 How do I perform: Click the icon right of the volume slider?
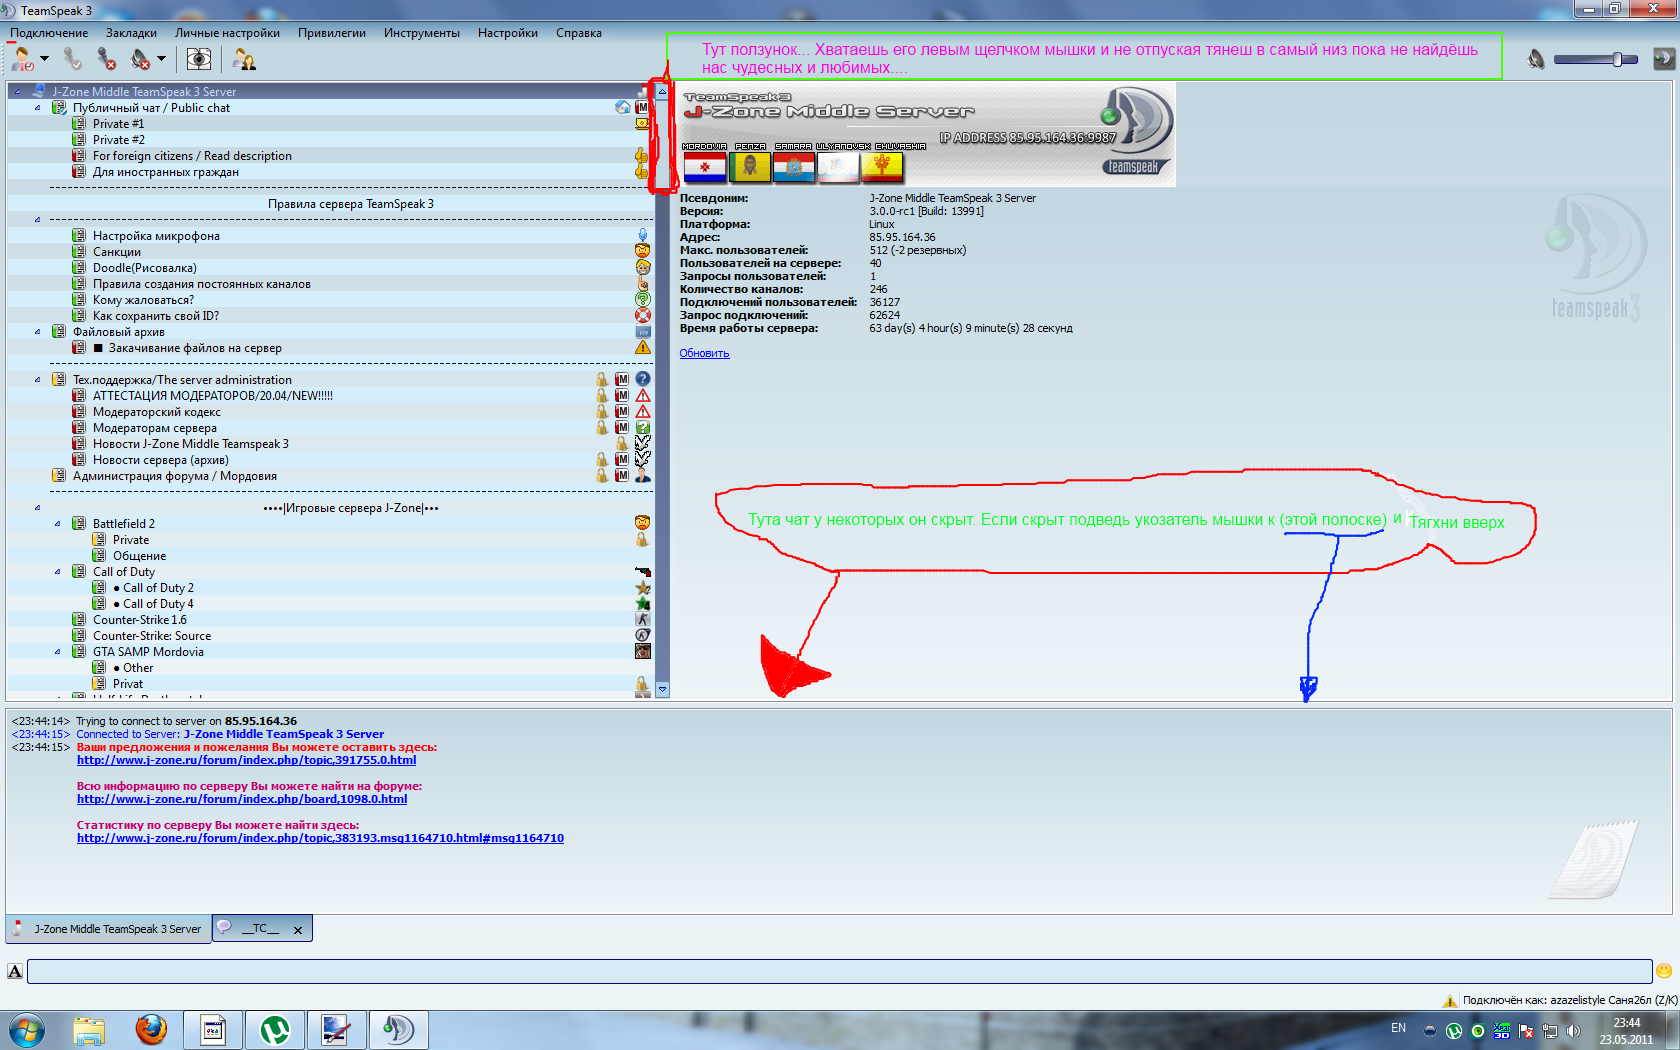point(1663,59)
